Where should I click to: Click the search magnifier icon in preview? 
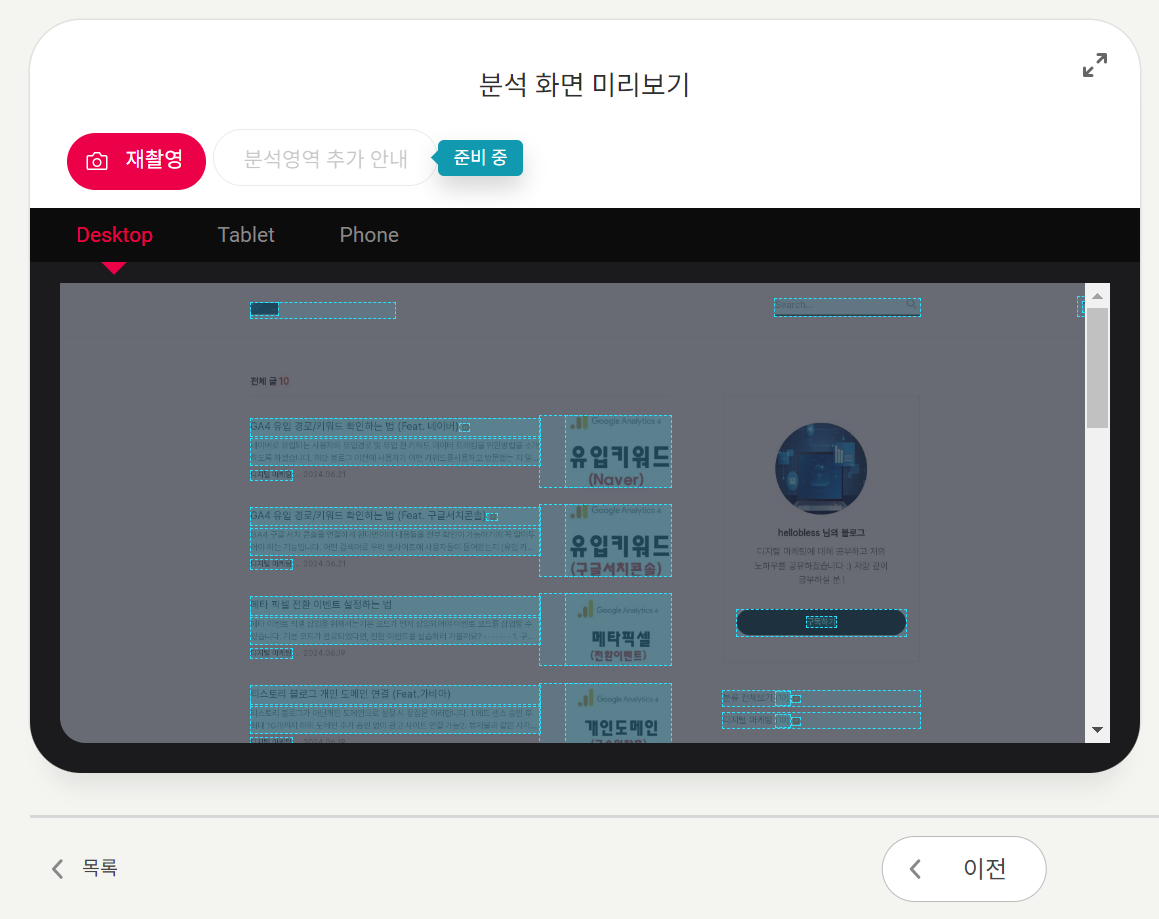click(911, 304)
